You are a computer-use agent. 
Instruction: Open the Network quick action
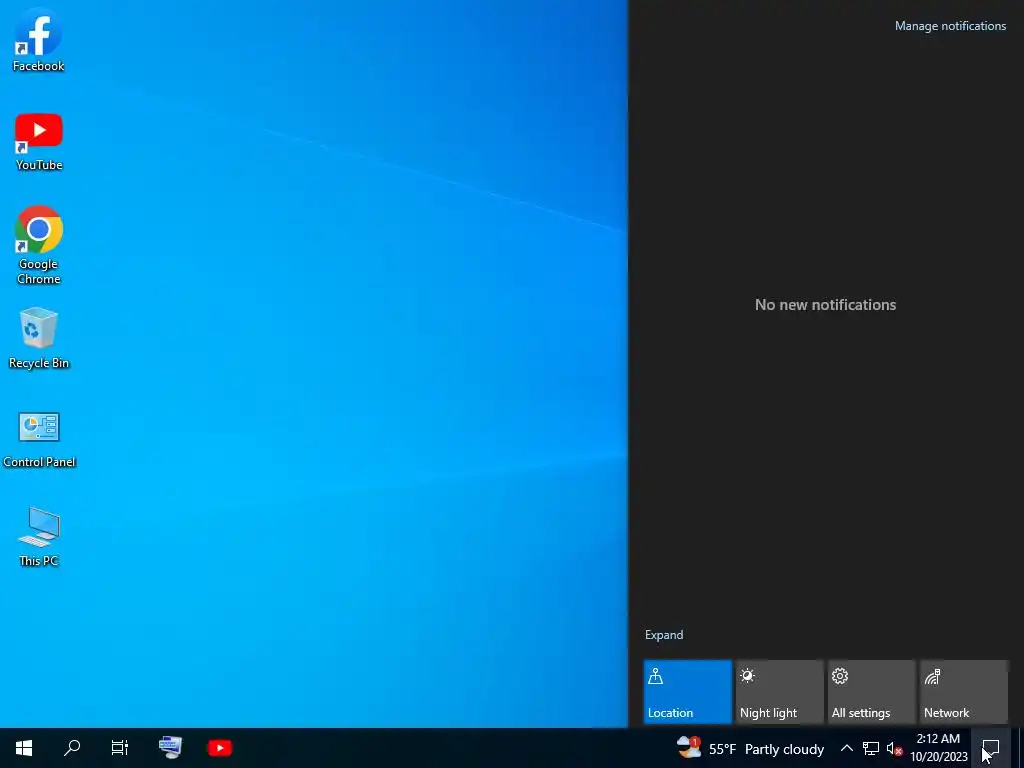pos(964,692)
